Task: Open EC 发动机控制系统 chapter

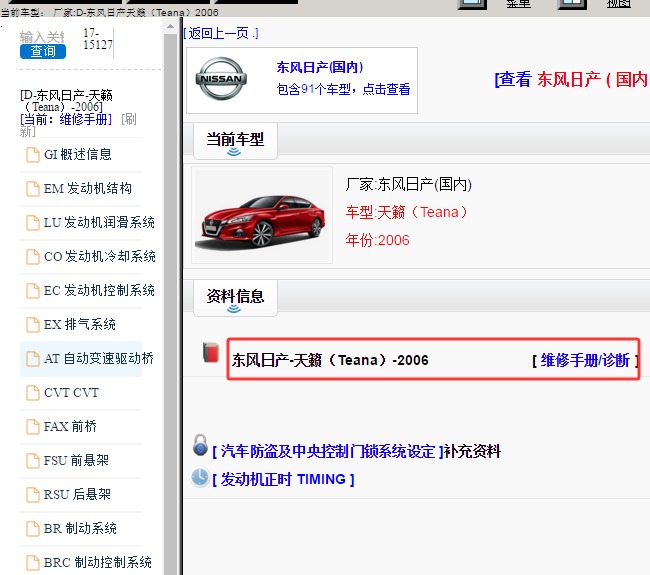Action: click(x=99, y=290)
